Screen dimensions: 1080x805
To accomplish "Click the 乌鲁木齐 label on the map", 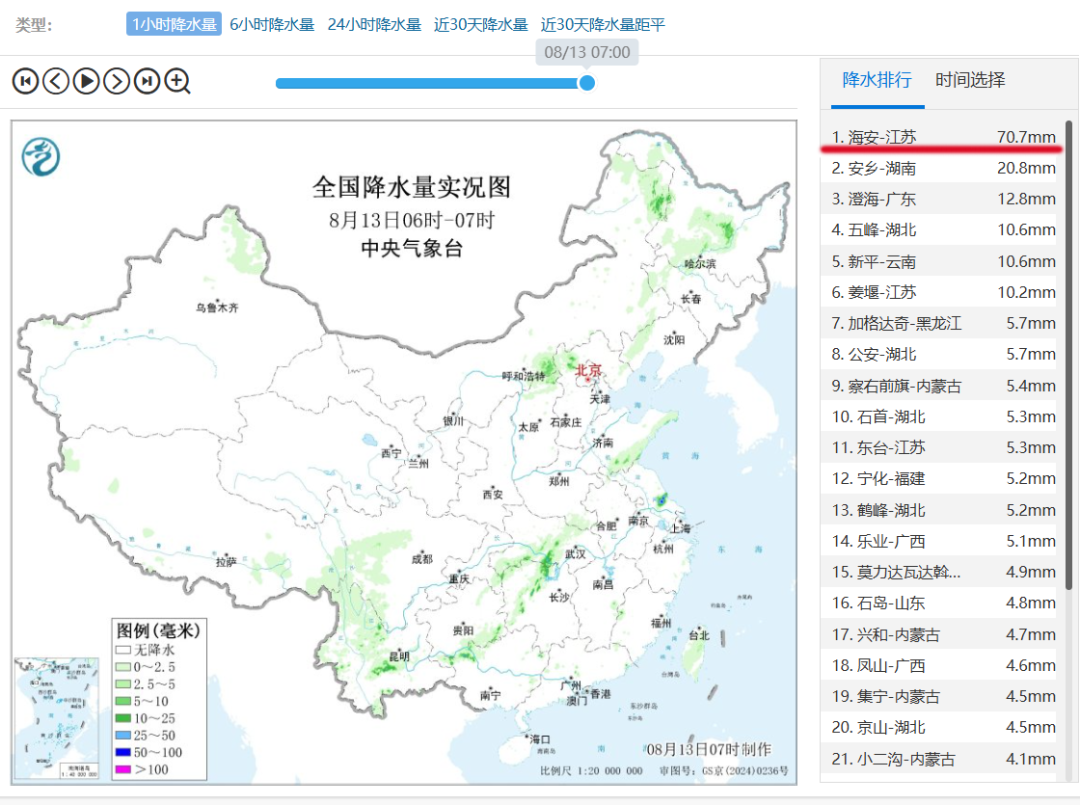I will point(217,308).
